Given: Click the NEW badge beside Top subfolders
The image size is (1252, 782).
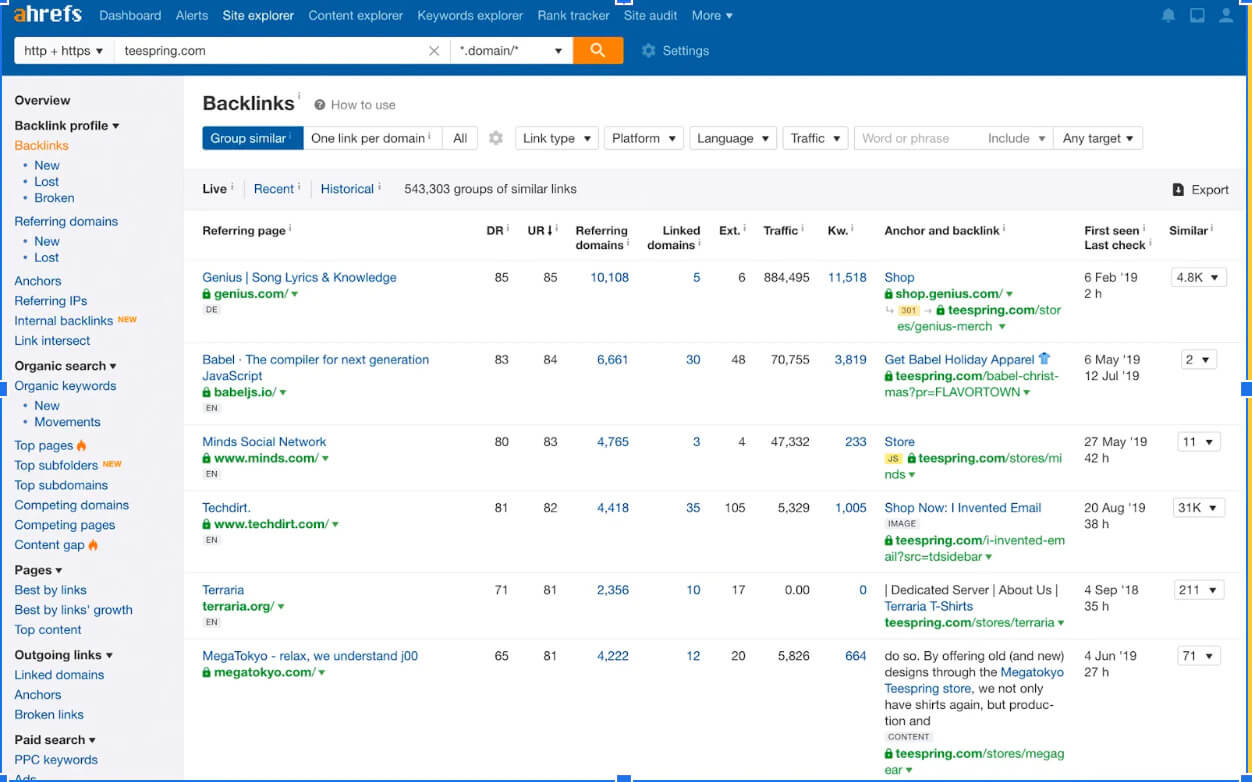Looking at the screenshot, I should 112,464.
